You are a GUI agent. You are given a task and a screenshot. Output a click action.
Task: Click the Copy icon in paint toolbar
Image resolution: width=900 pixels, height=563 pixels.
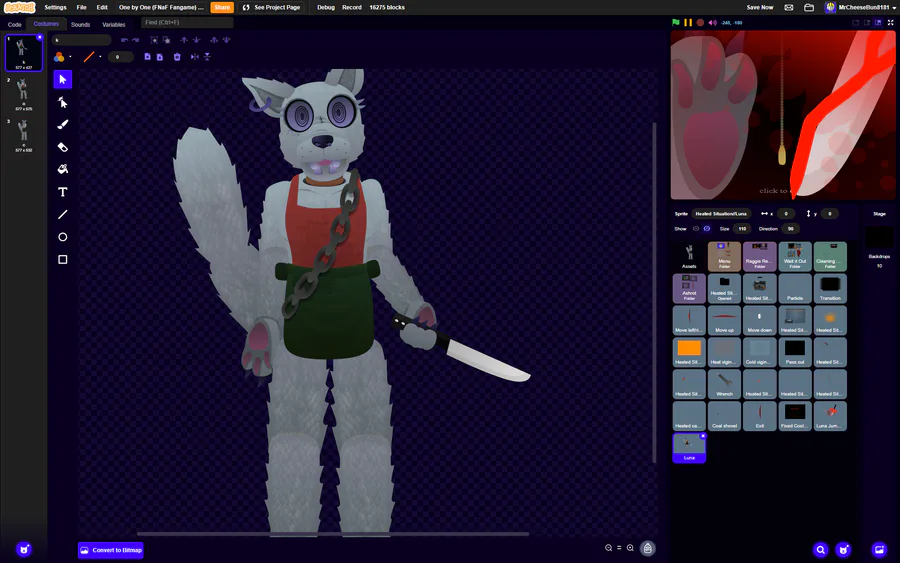148,57
